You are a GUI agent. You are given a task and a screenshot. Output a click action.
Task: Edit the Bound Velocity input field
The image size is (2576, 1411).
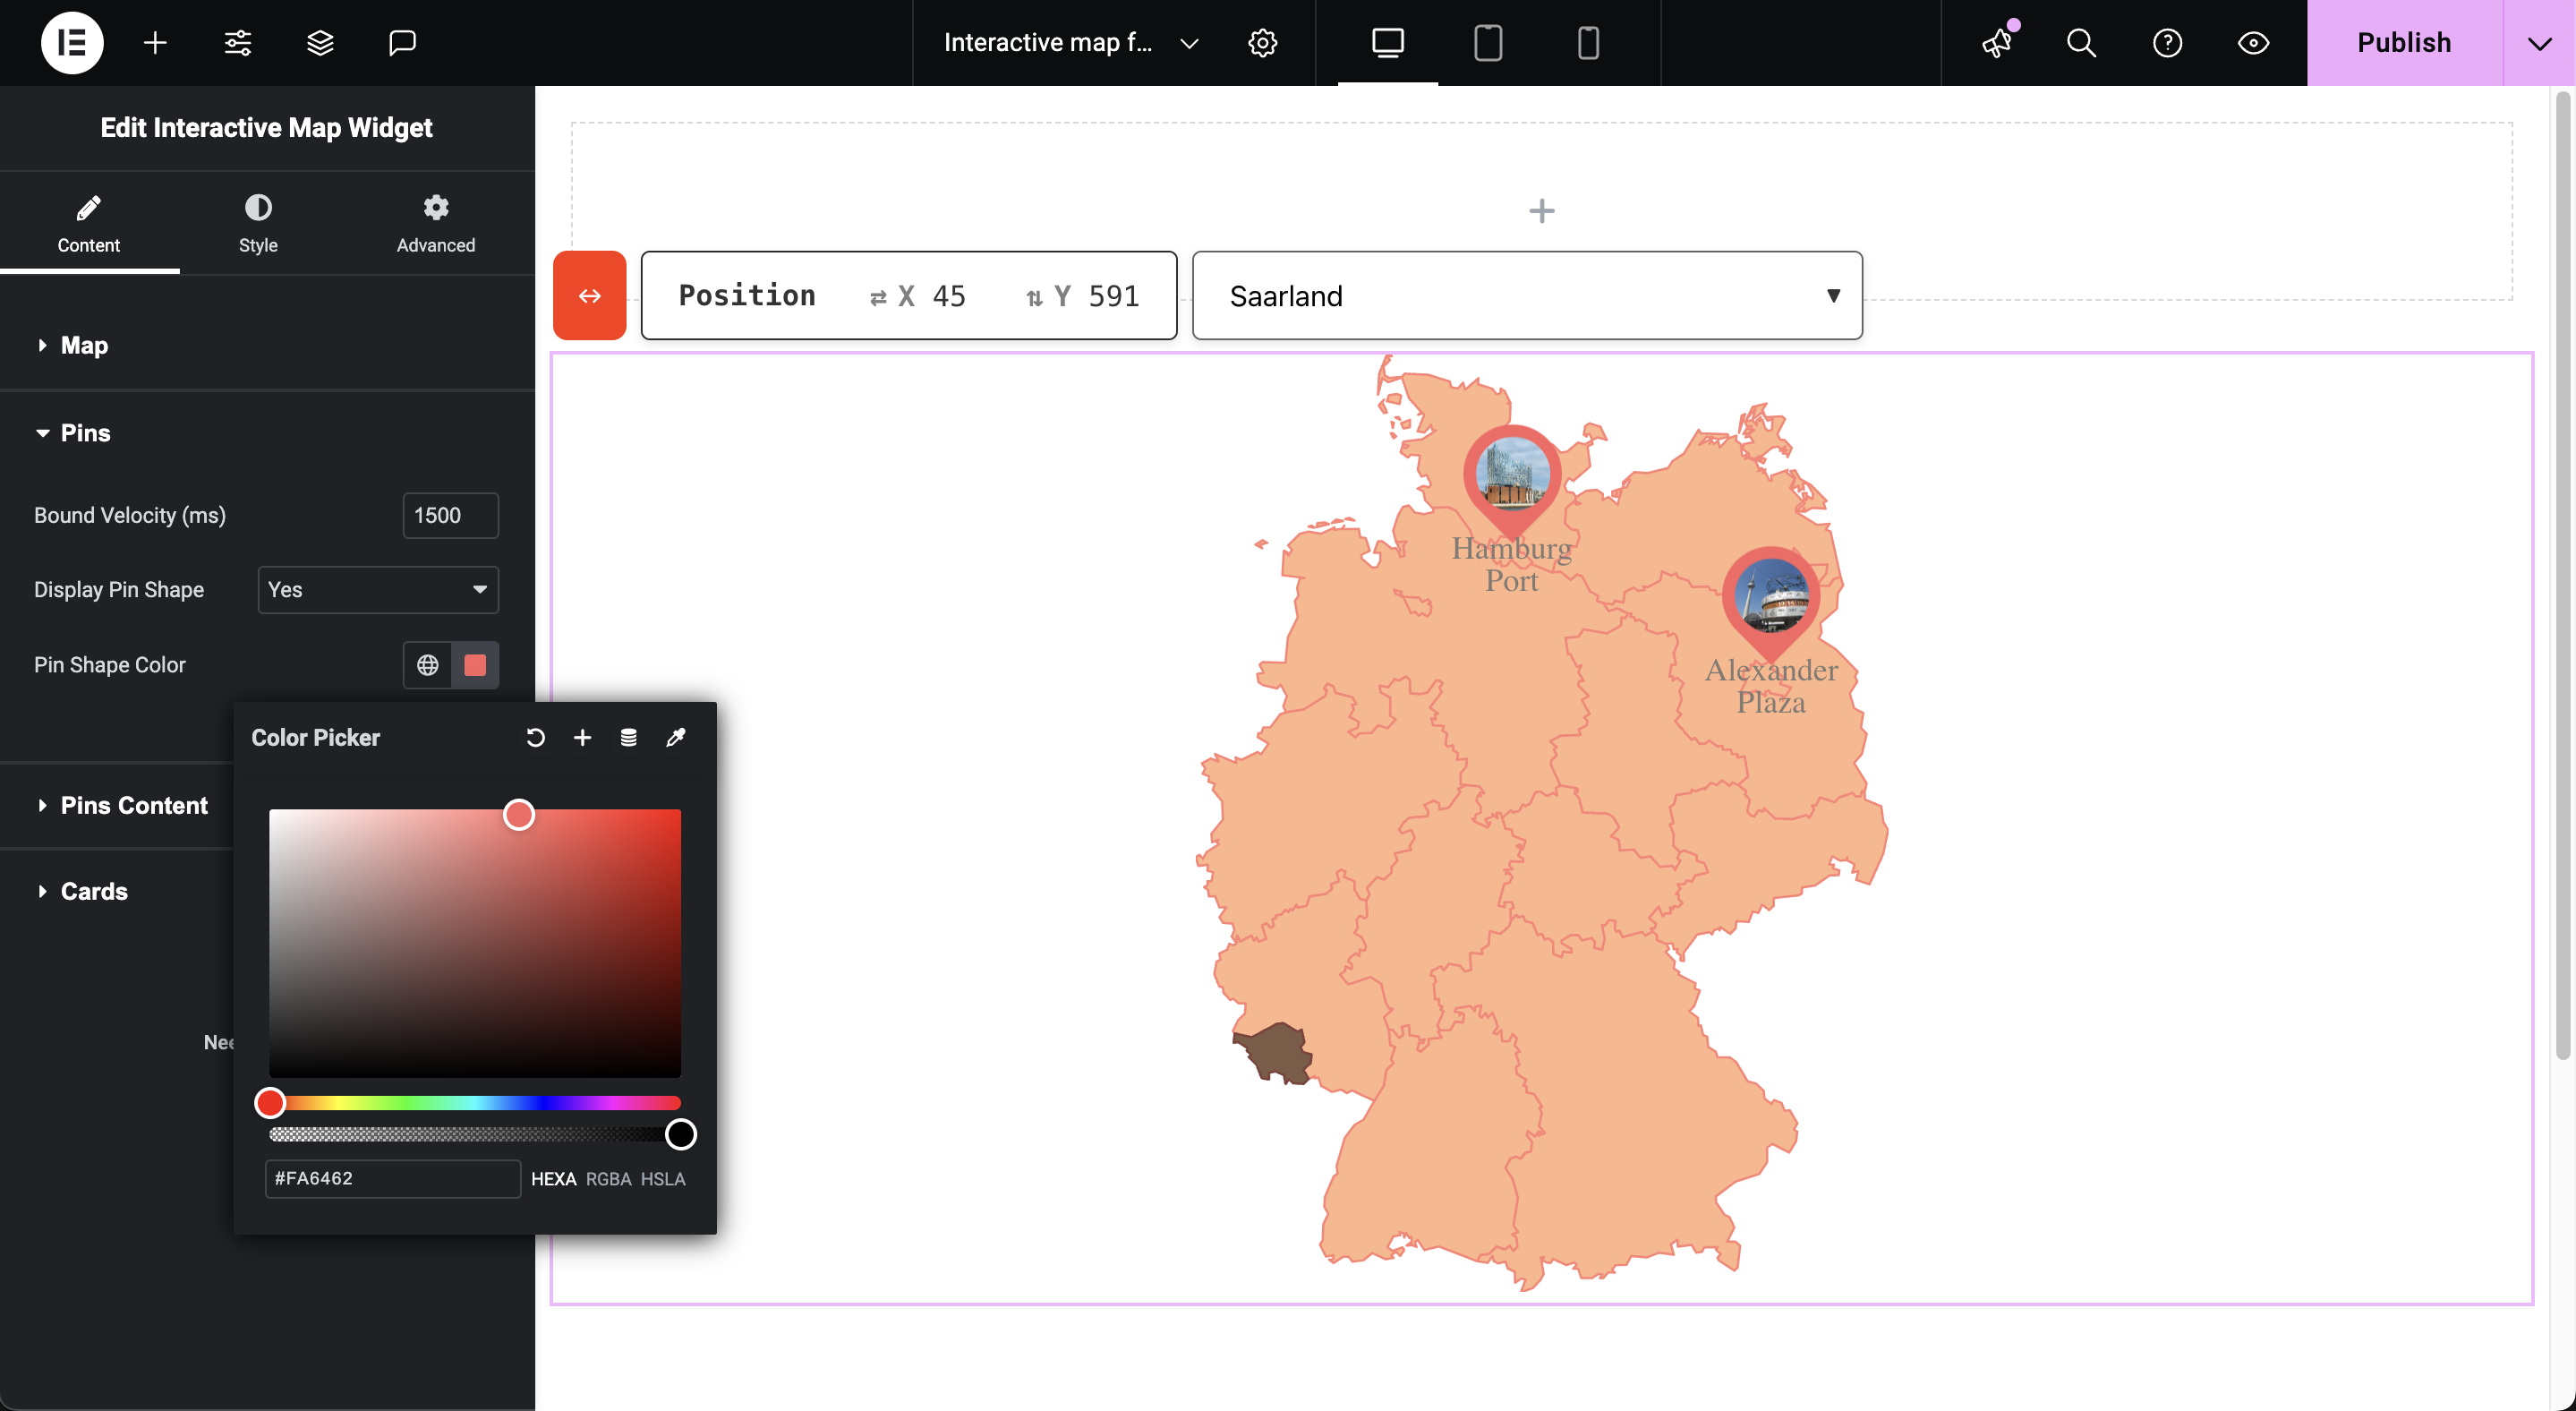pos(450,515)
